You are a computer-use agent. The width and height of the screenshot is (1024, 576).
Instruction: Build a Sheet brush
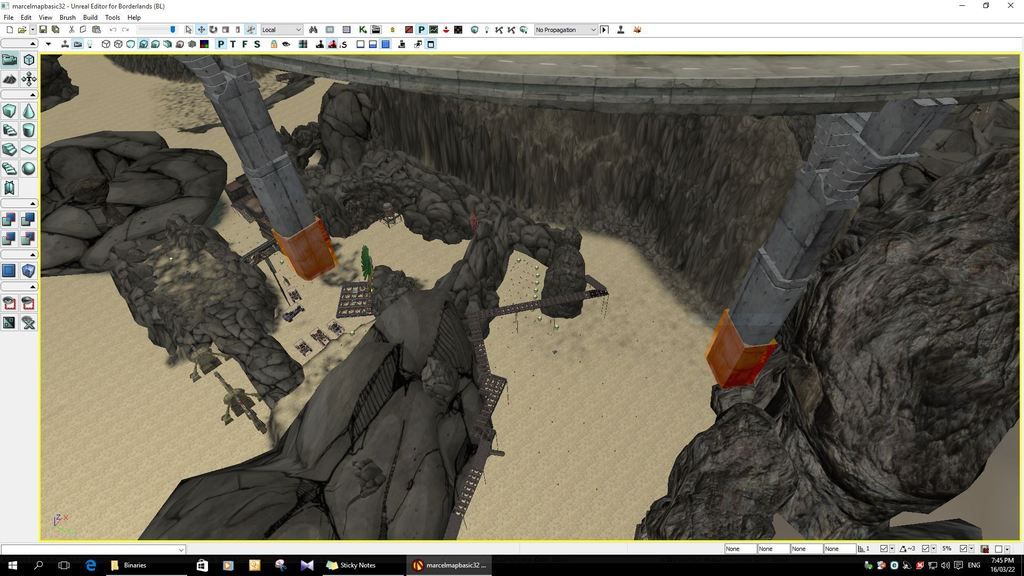point(29,149)
